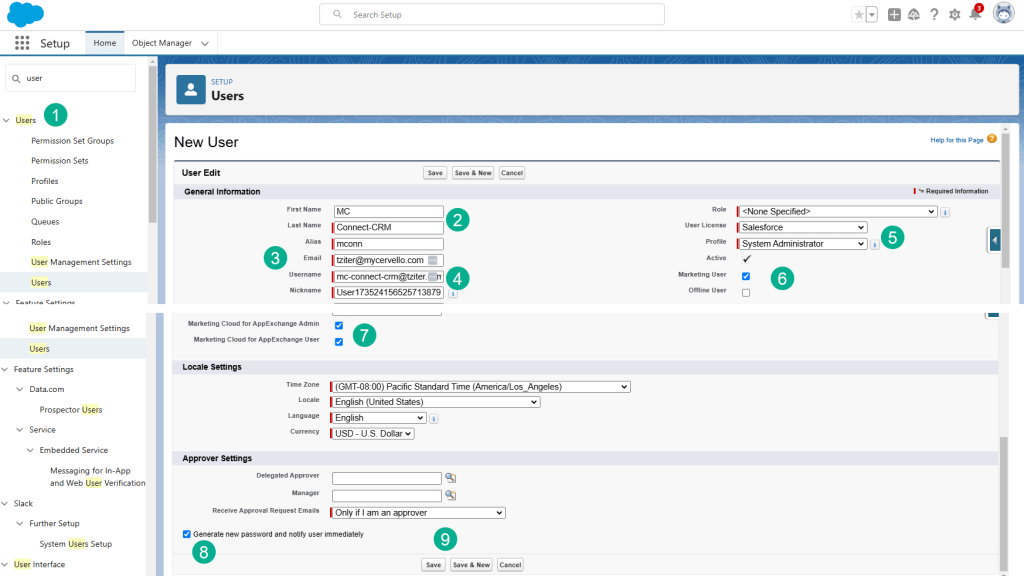
Task: Open the Setup gear menu icon
Action: tap(954, 14)
